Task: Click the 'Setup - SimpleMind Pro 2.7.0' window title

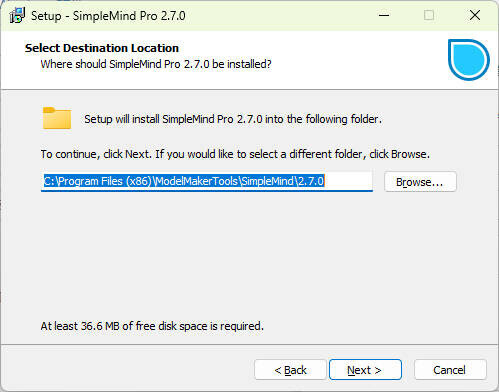Action: coord(108,16)
